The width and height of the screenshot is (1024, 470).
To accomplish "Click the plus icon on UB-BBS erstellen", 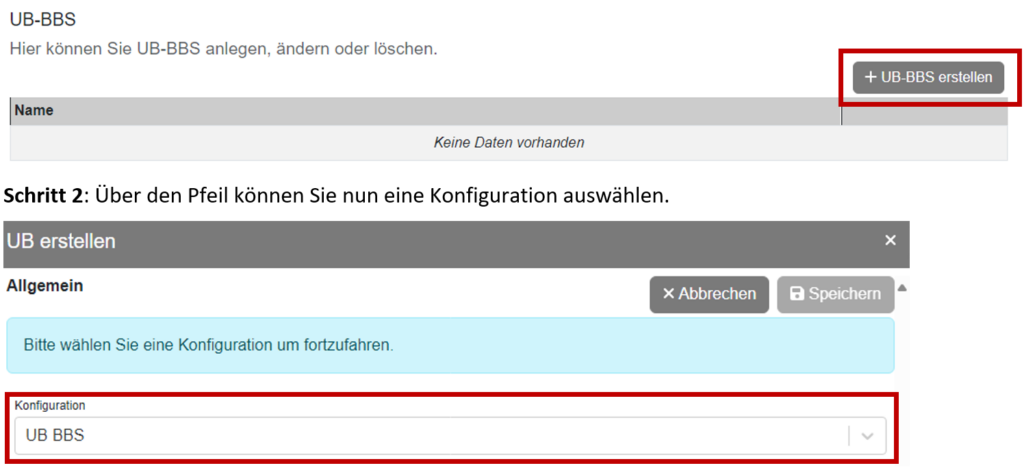I will pyautogui.click(x=871, y=78).
